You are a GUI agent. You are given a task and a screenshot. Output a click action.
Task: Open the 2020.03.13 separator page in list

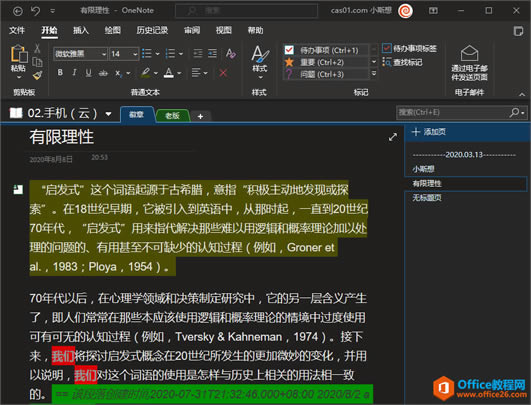pyautogui.click(x=464, y=155)
